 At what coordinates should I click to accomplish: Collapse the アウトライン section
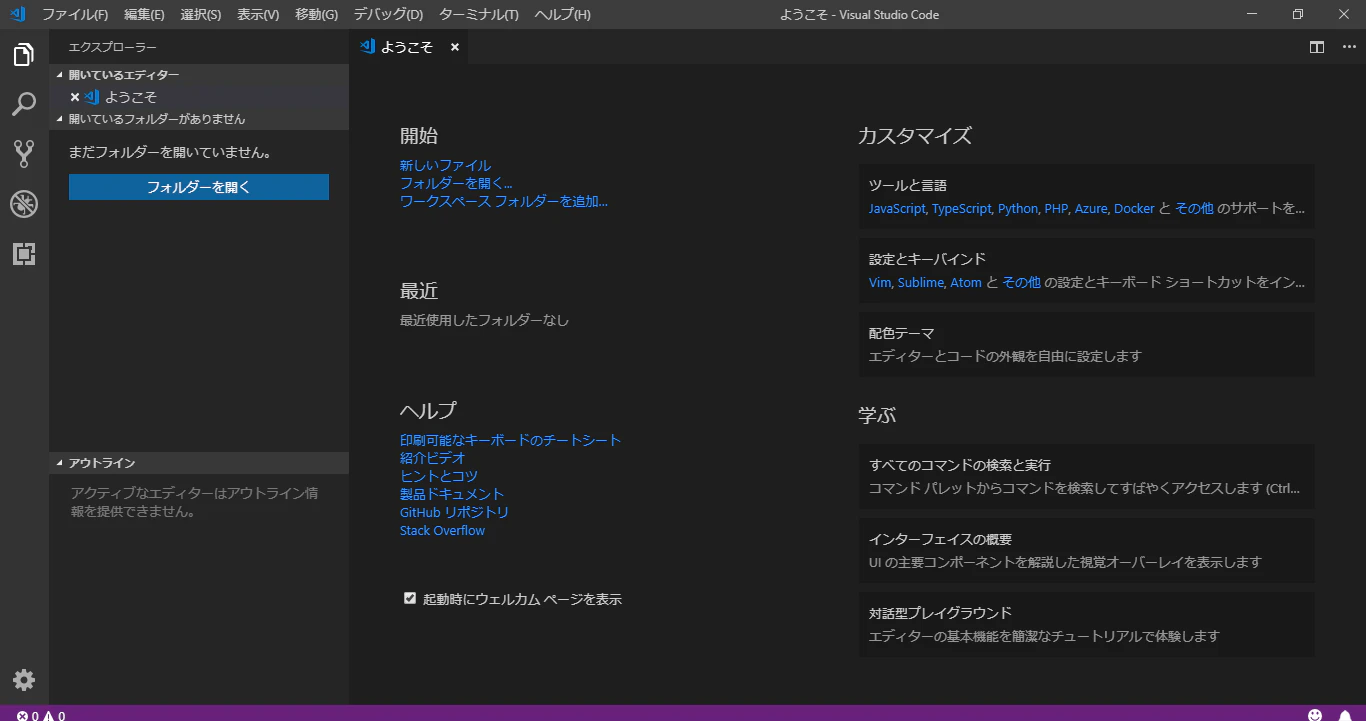199,463
